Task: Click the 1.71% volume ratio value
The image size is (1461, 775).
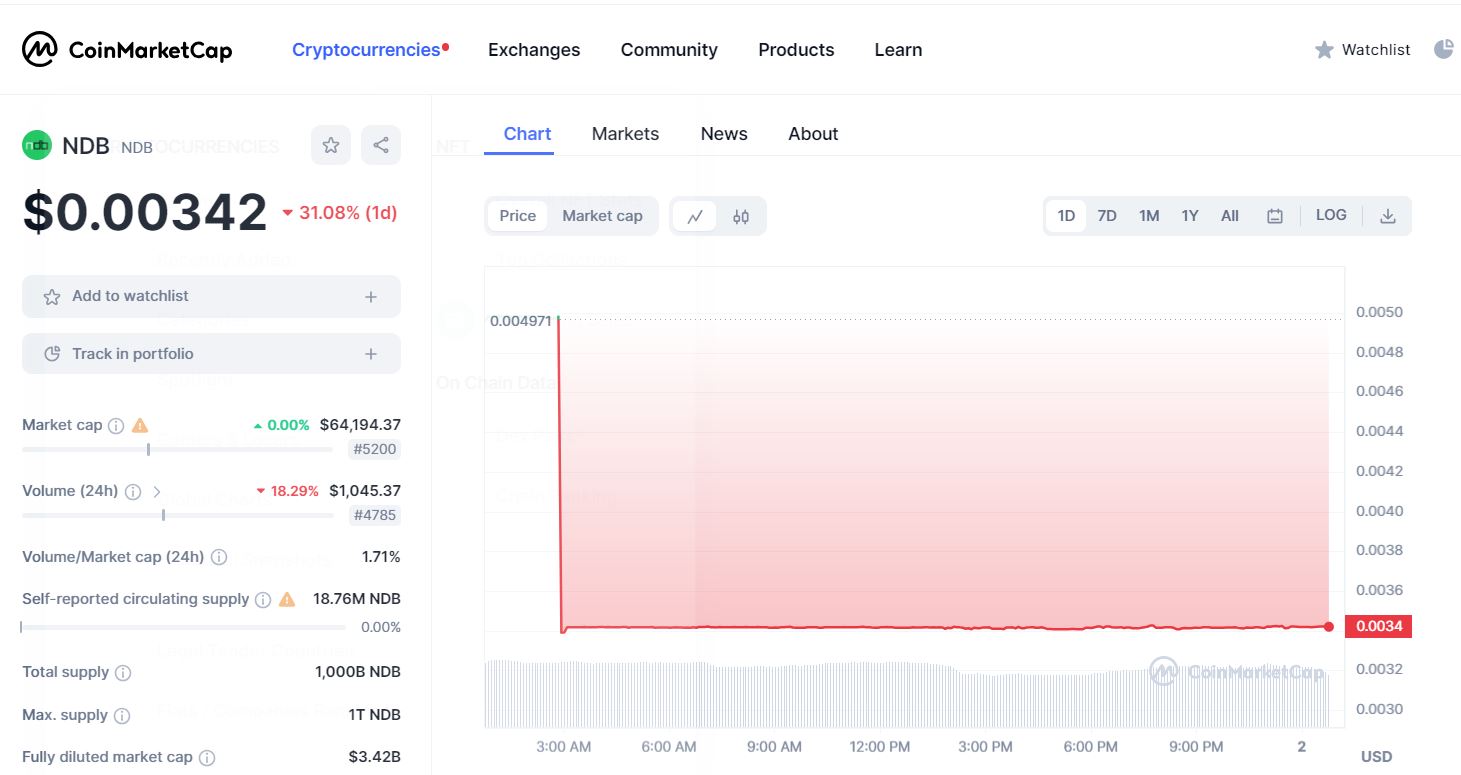Action: coord(381,557)
